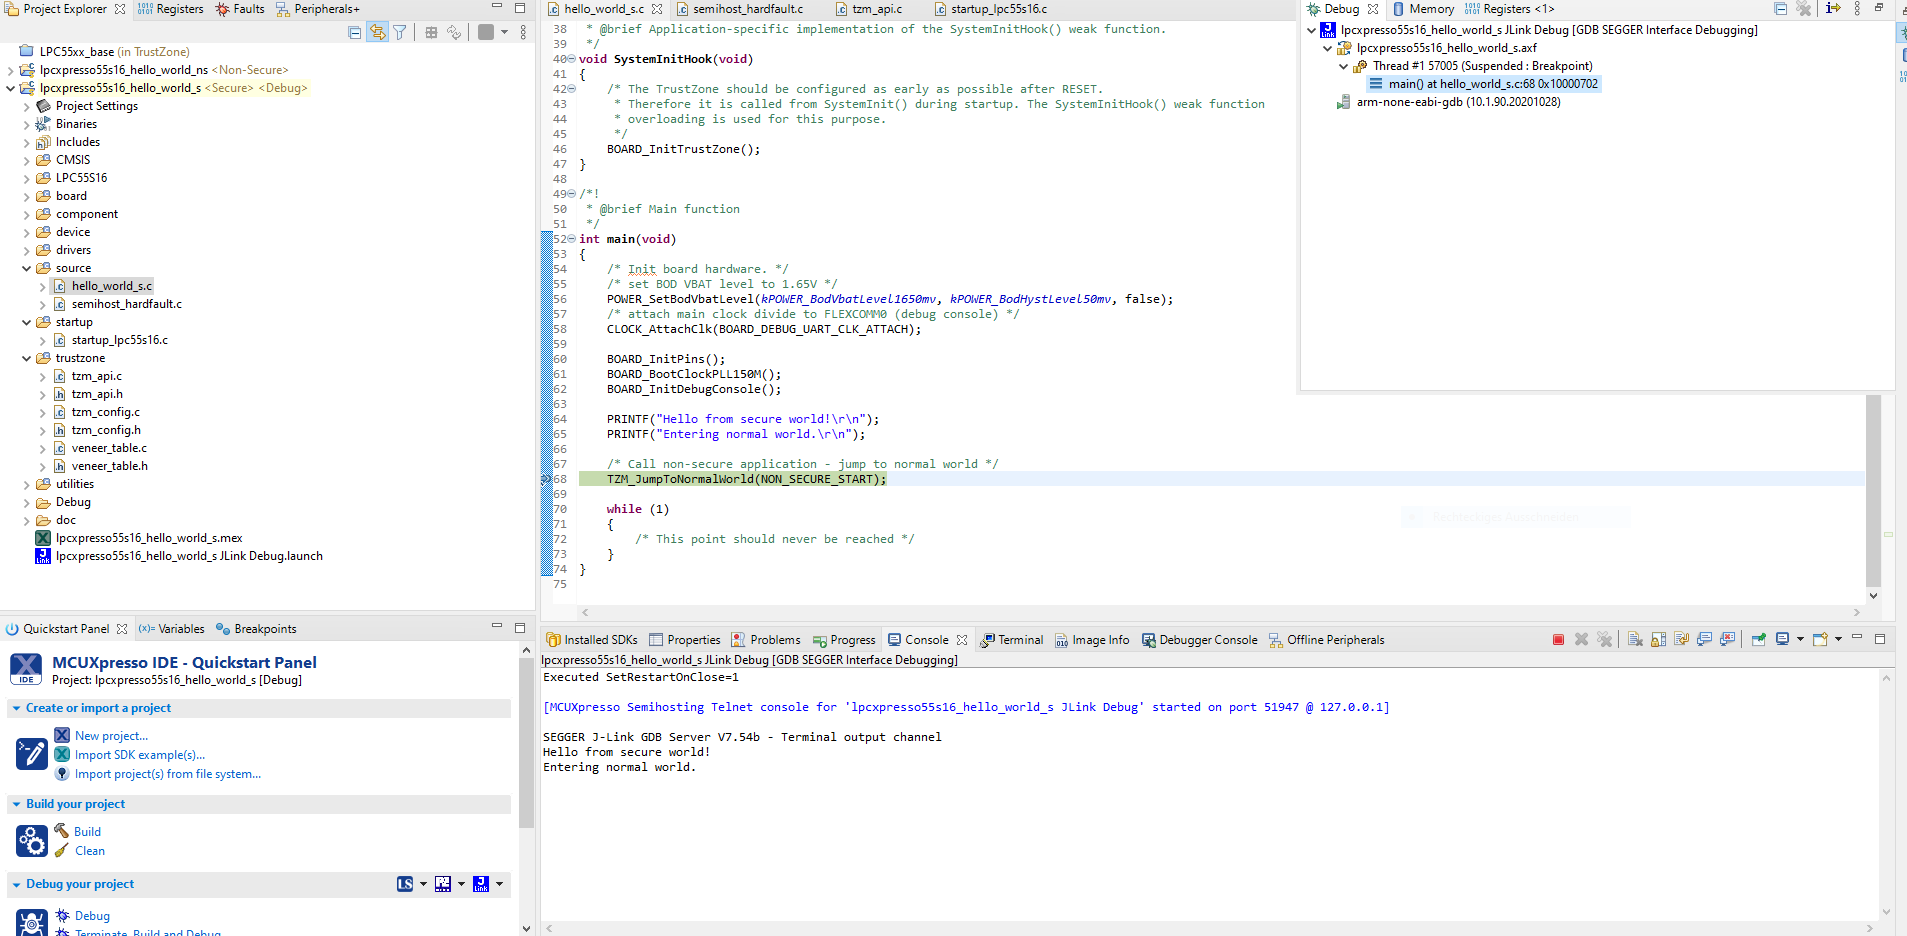Image resolution: width=1907 pixels, height=936 pixels.
Task: Toggle Link with Editor in Project Explorer
Action: [x=377, y=31]
